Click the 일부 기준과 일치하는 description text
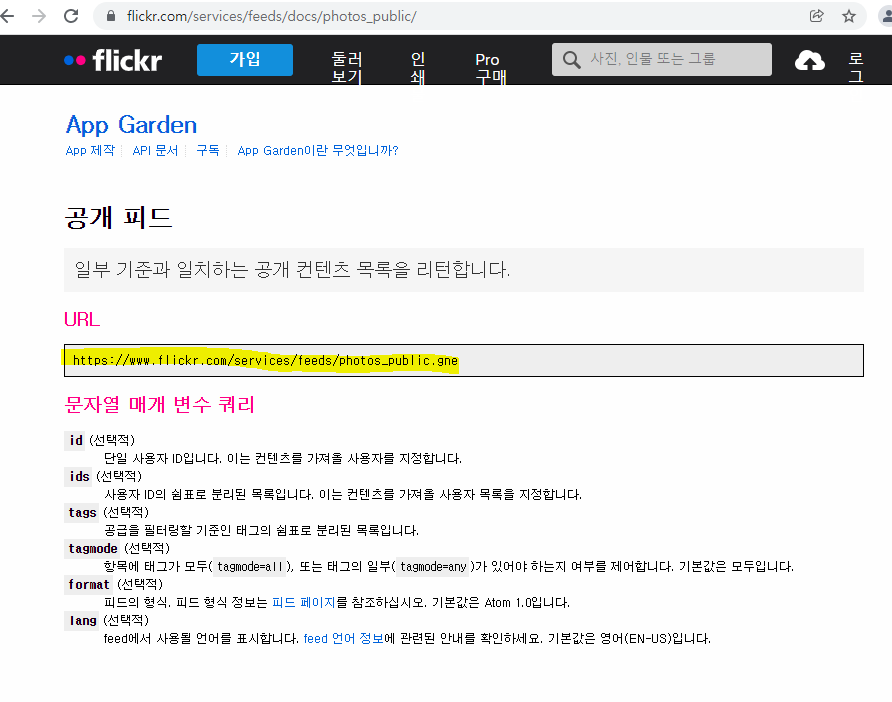 [292, 269]
